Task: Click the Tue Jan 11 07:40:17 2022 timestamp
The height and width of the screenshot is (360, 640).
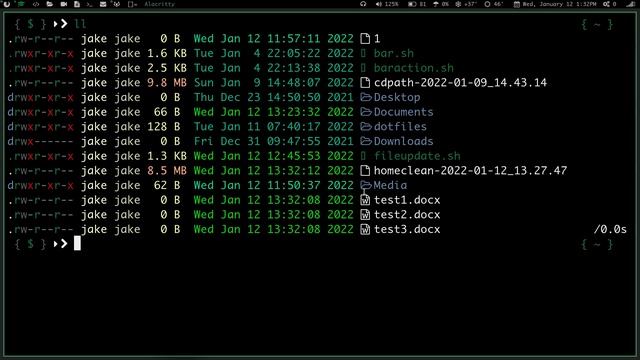Action: point(273,127)
